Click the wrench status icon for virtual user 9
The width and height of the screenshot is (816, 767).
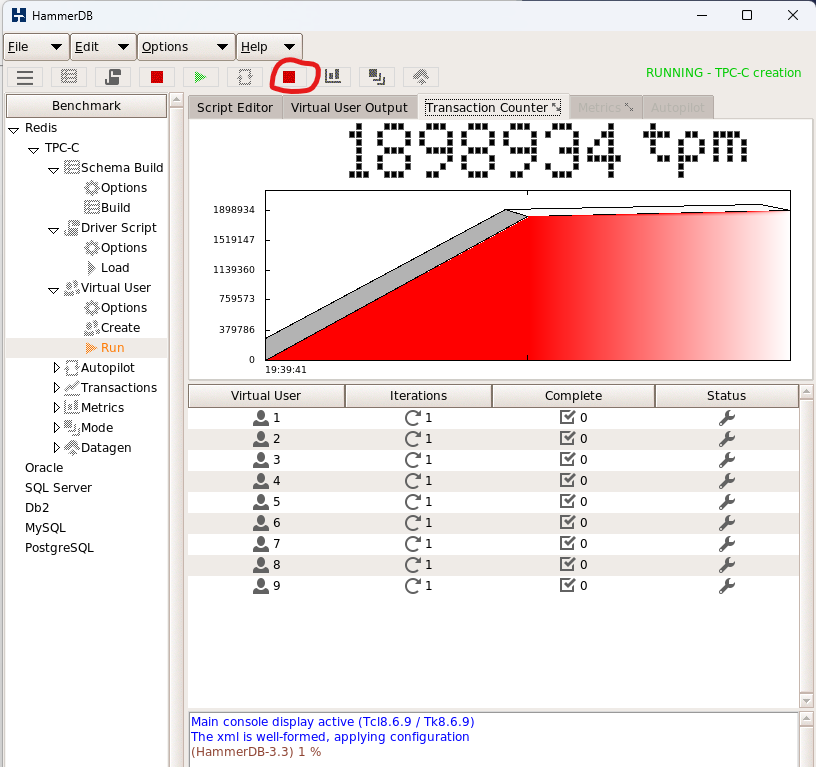coord(726,586)
